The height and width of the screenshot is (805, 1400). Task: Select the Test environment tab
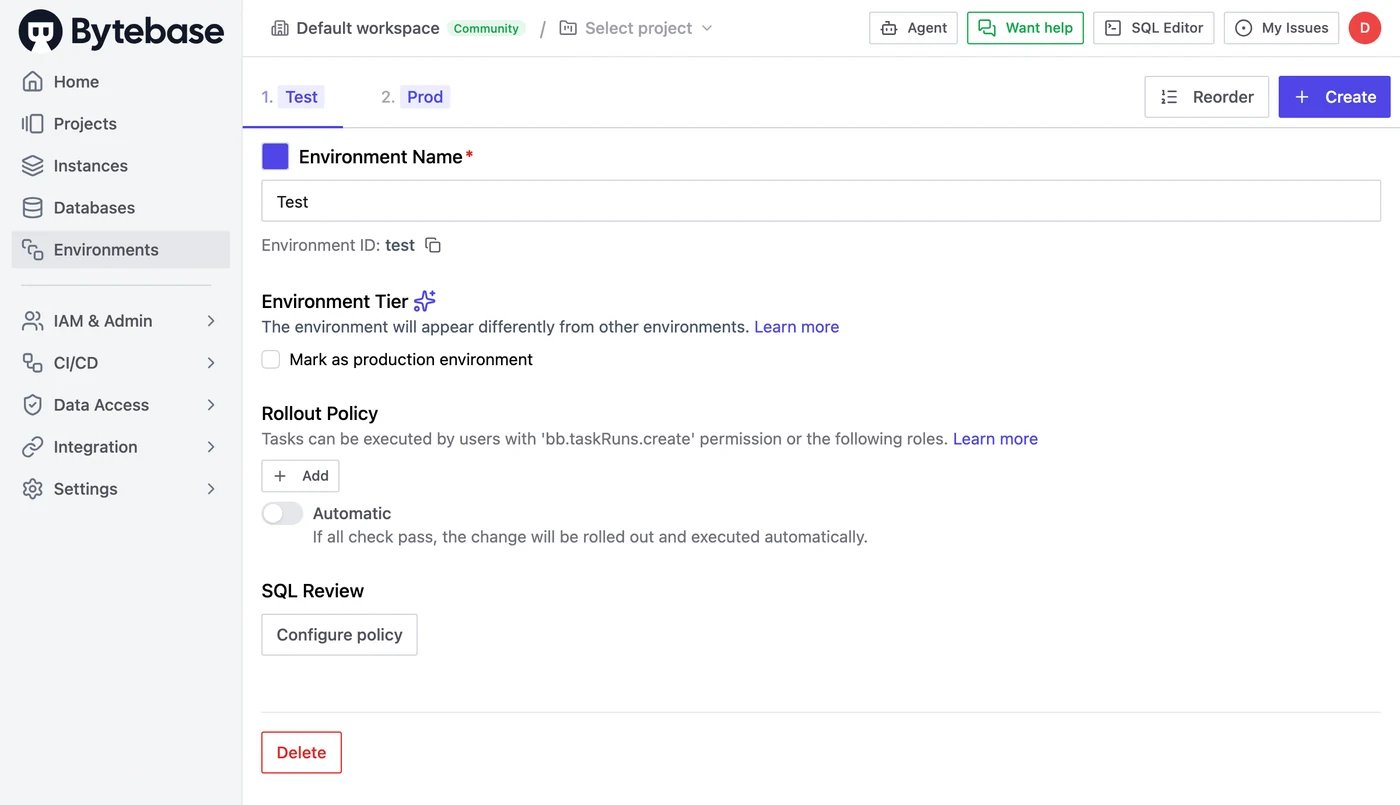coord(293,97)
